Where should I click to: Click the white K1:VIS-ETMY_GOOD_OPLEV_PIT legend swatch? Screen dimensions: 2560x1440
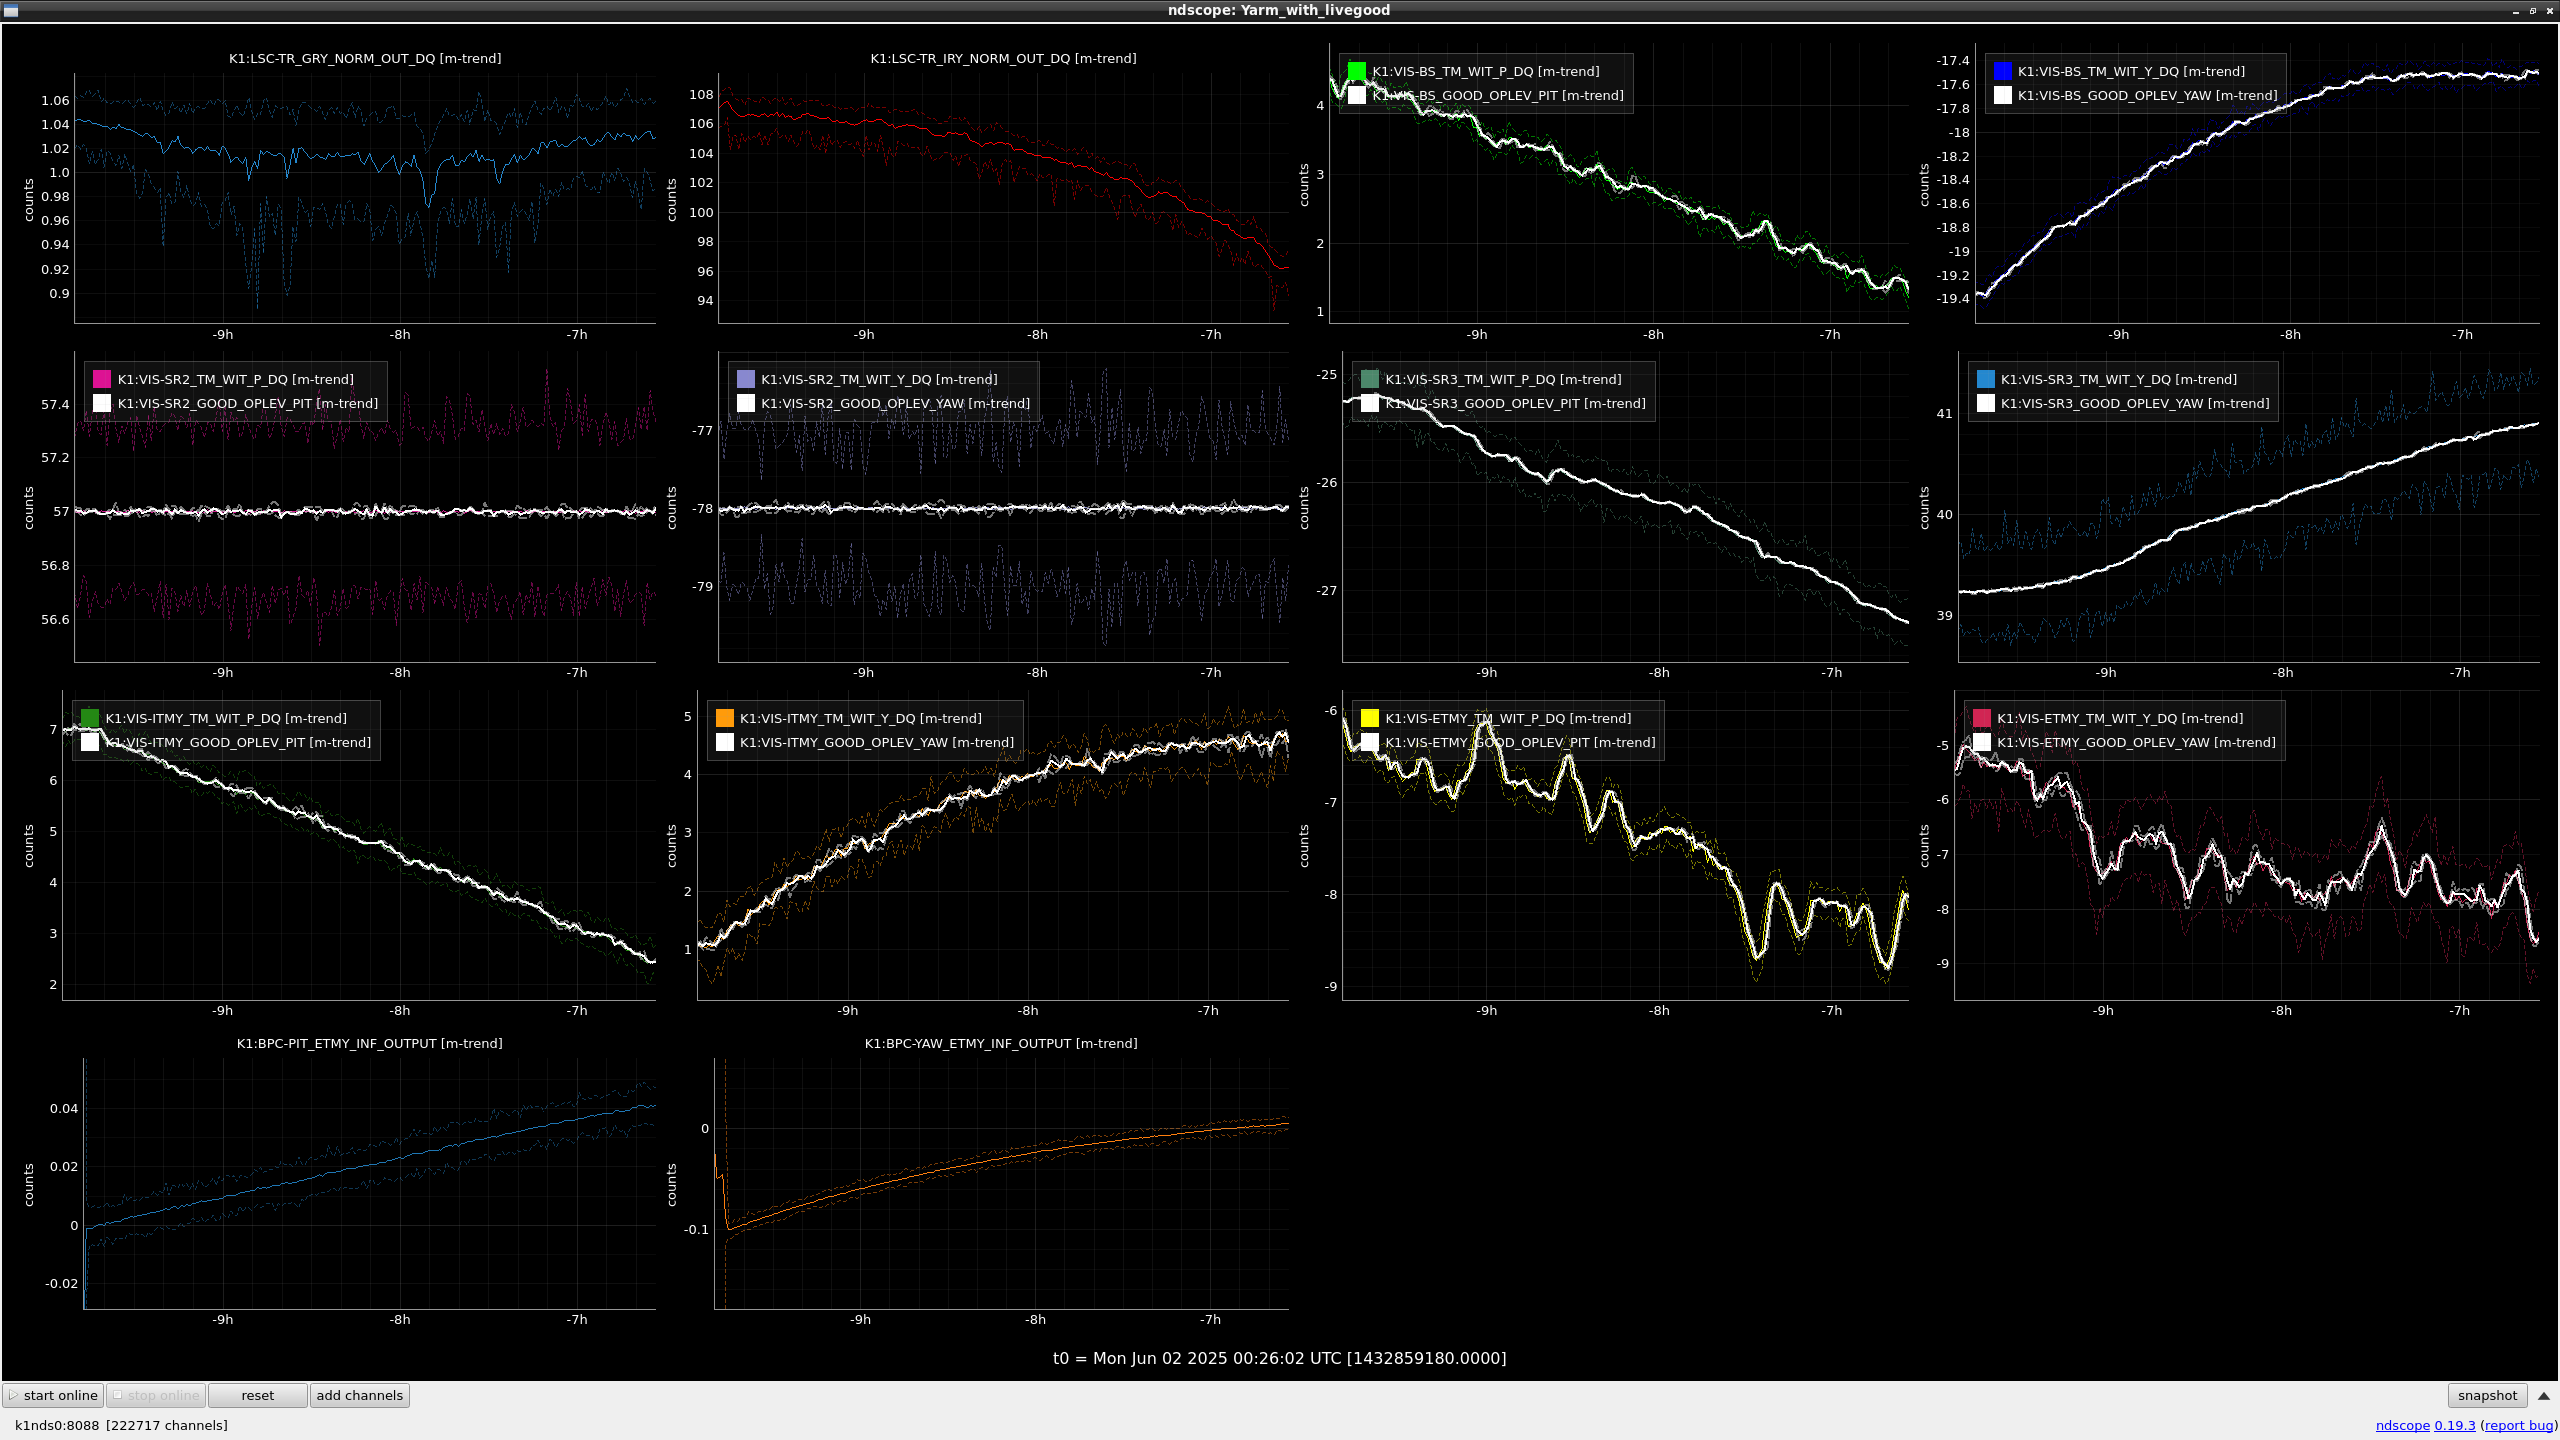pos(1370,742)
